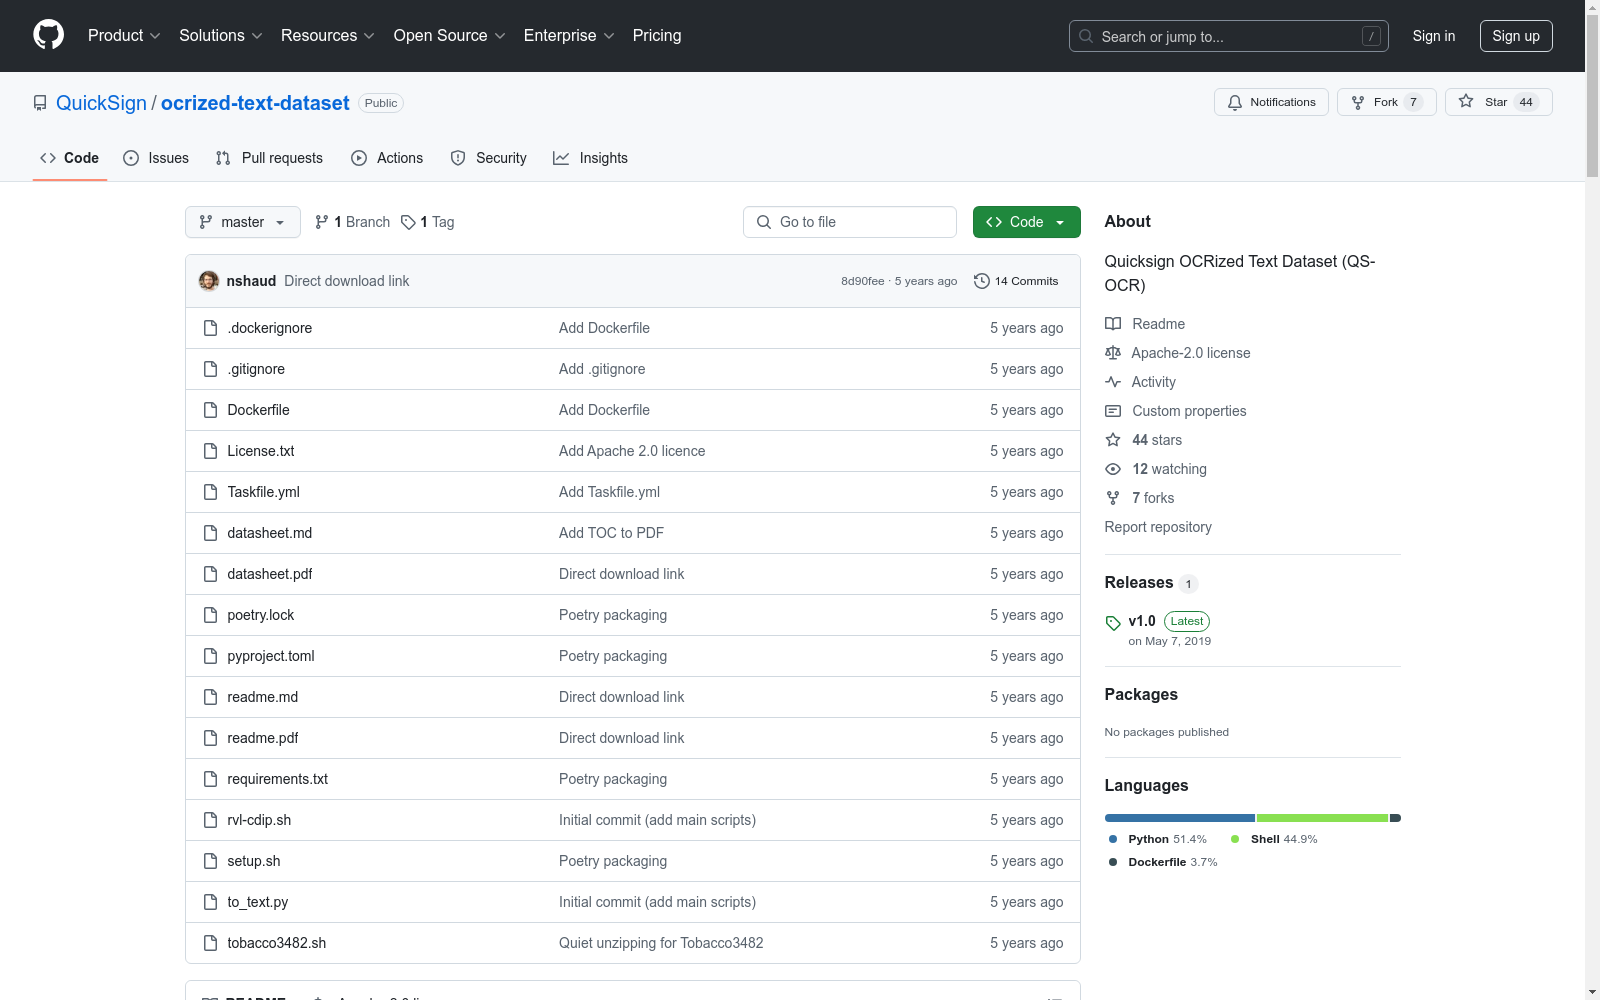Open the master branch selector
This screenshot has height=1000, width=1600.
(x=243, y=222)
